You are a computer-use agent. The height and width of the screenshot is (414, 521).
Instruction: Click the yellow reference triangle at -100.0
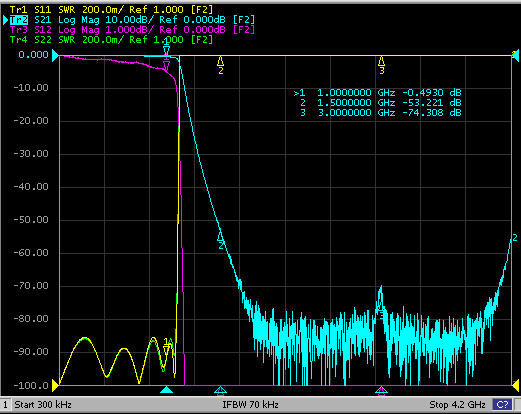[x=55, y=385]
